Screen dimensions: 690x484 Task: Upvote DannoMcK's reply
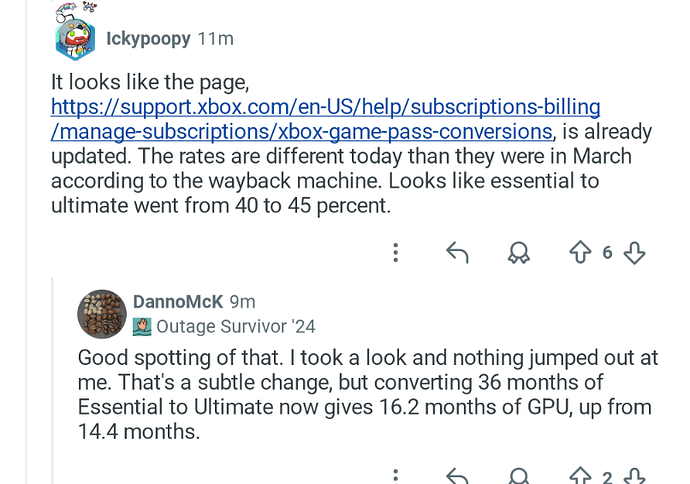(580, 476)
